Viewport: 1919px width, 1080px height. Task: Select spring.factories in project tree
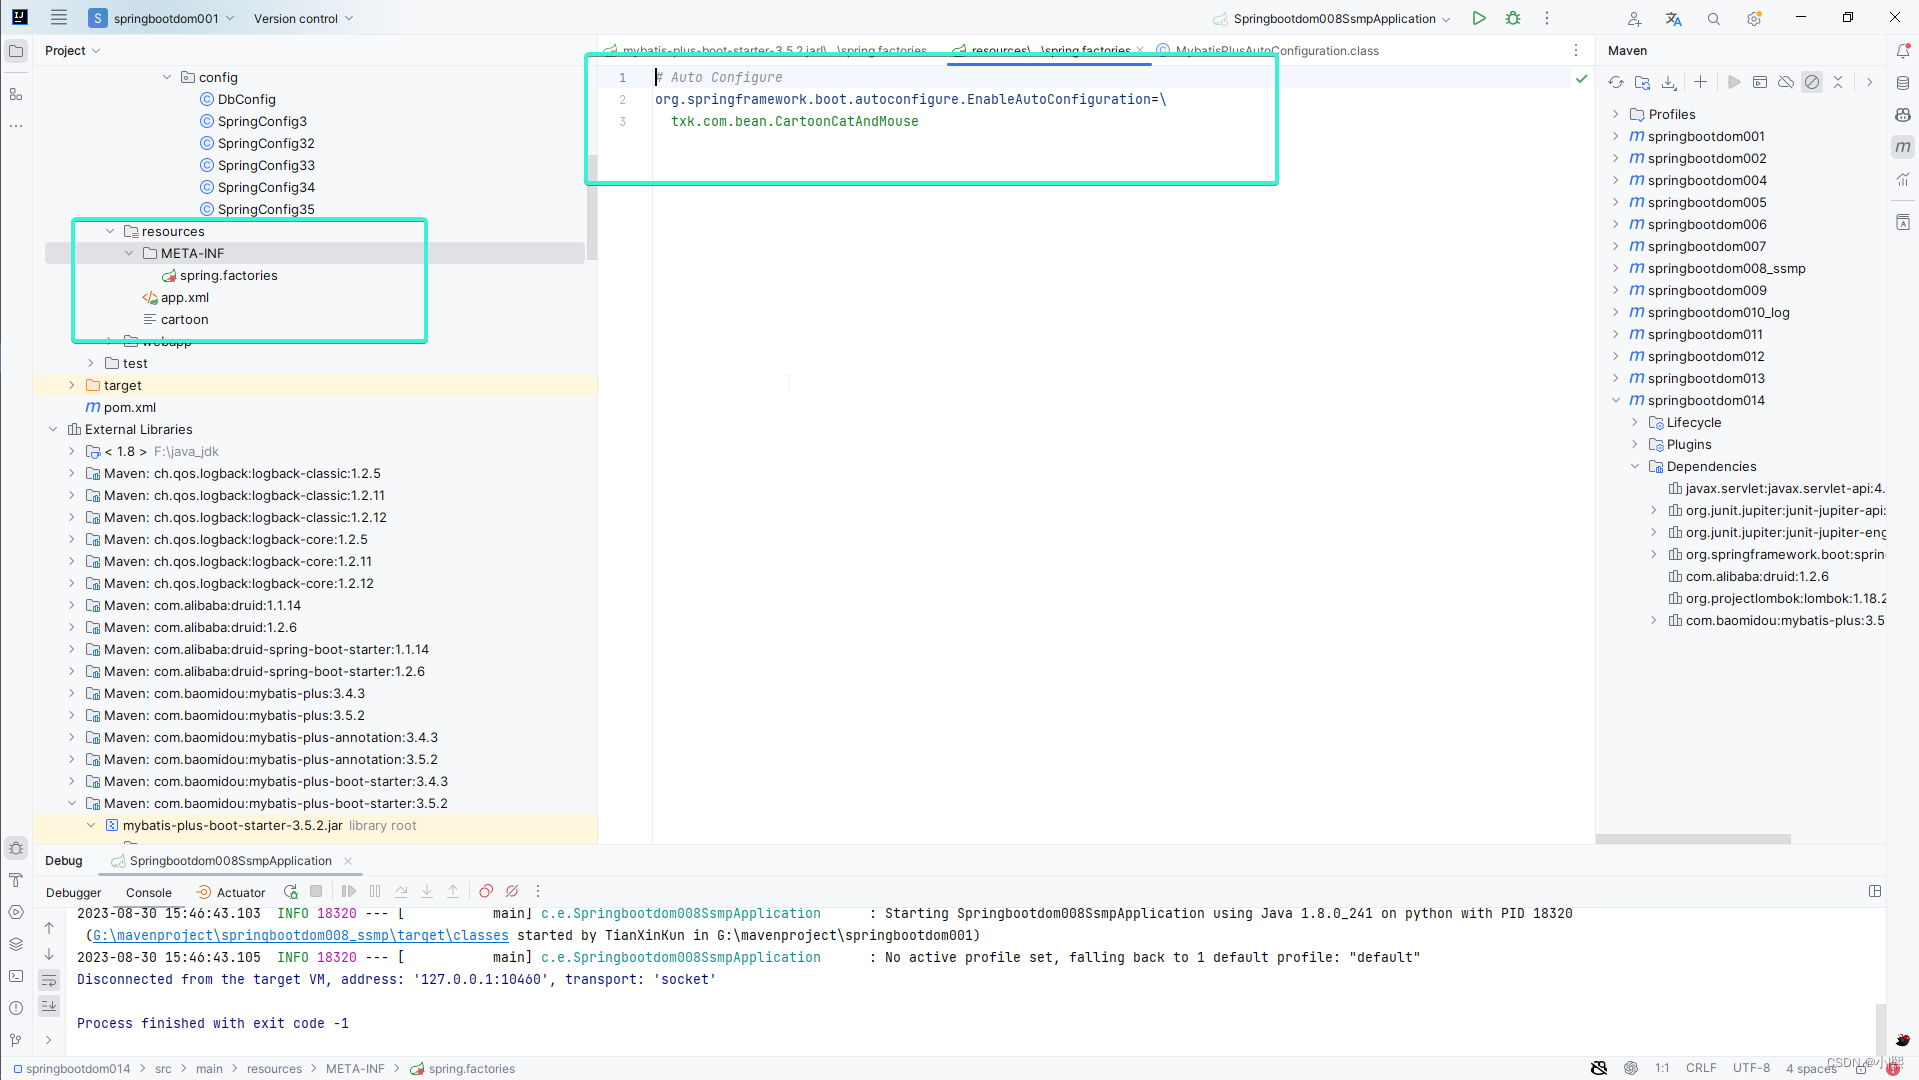point(229,275)
